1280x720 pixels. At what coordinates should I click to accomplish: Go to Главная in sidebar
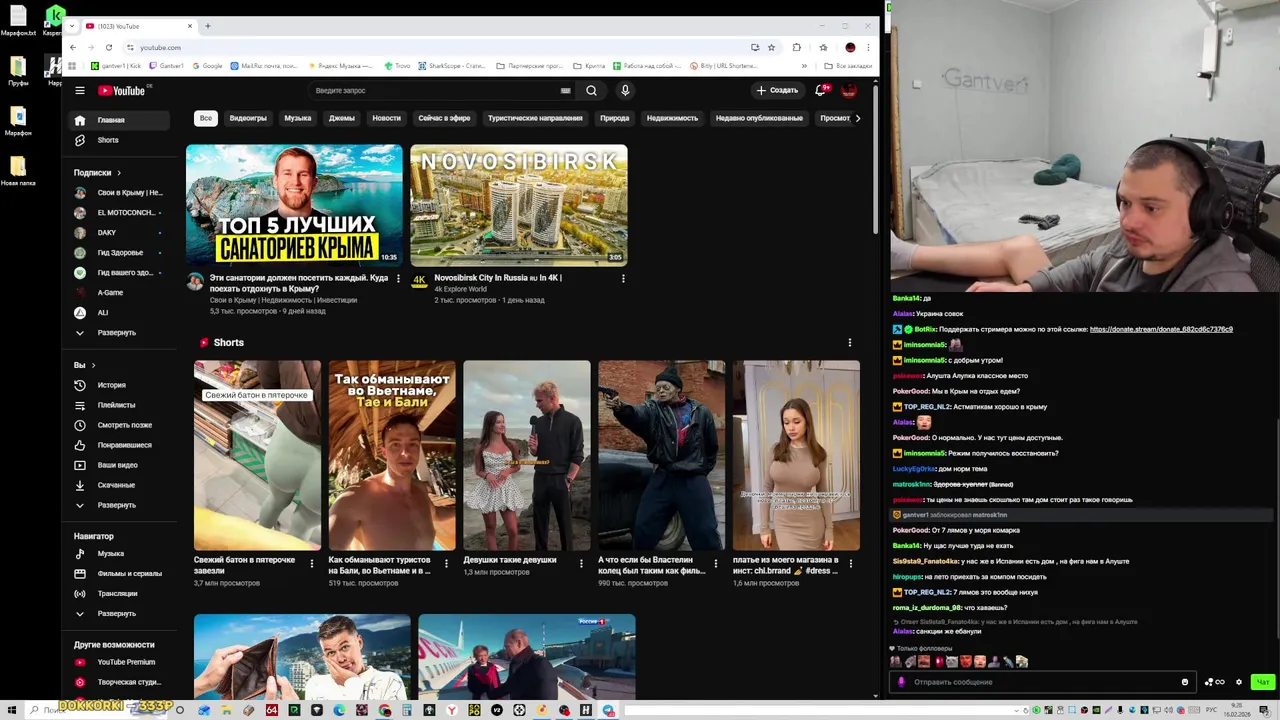coord(120,120)
